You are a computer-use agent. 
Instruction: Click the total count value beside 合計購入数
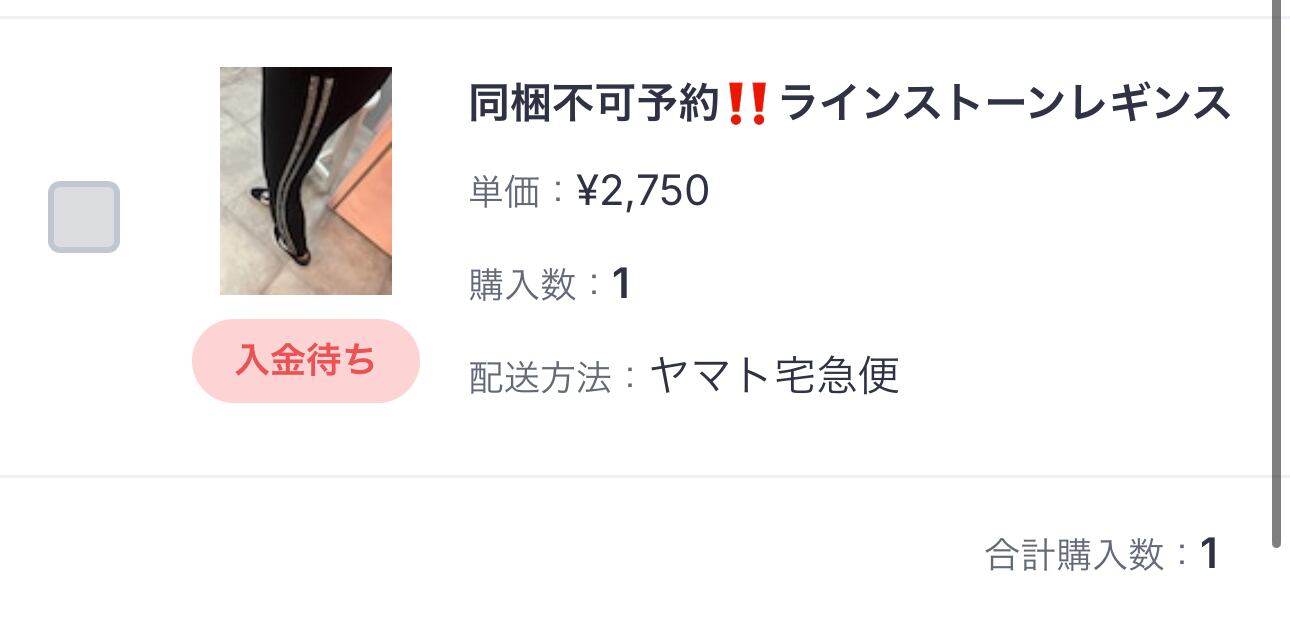coord(1209,554)
